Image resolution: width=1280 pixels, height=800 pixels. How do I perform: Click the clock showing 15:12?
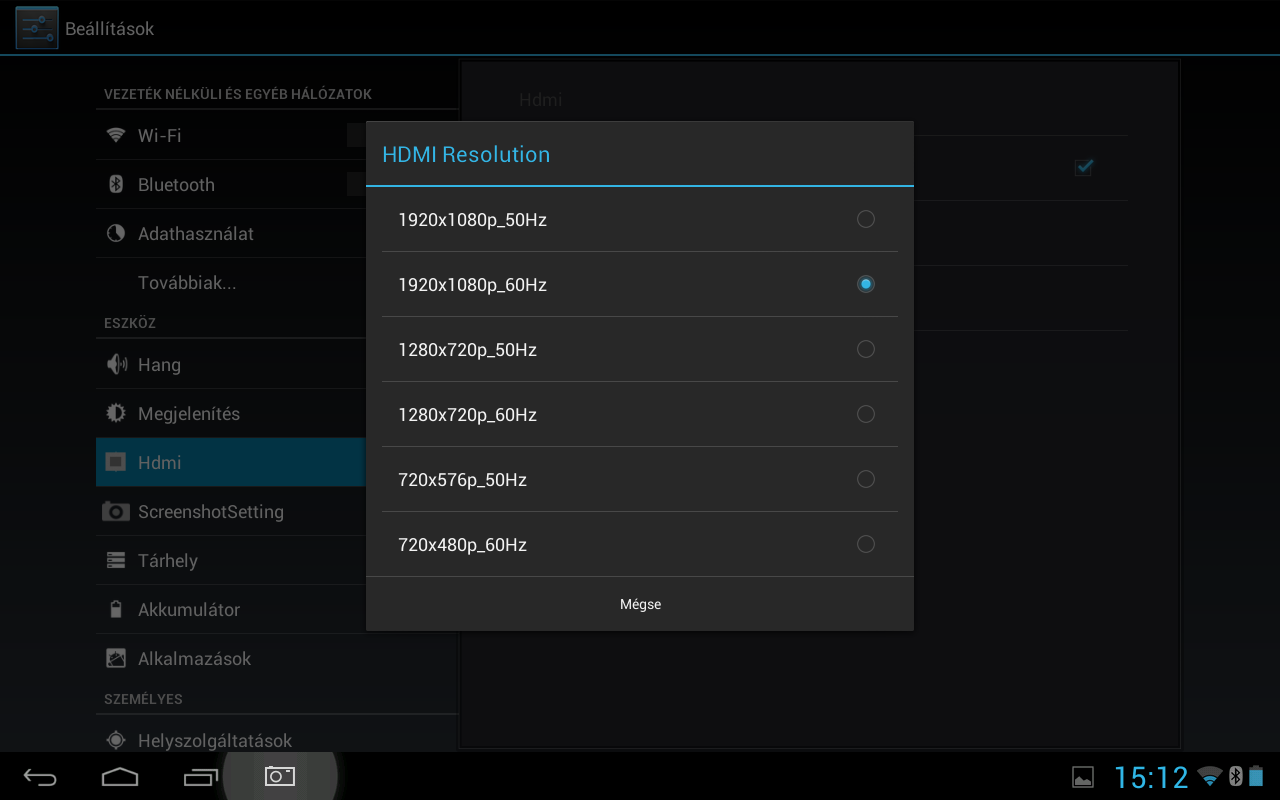pos(1151,777)
